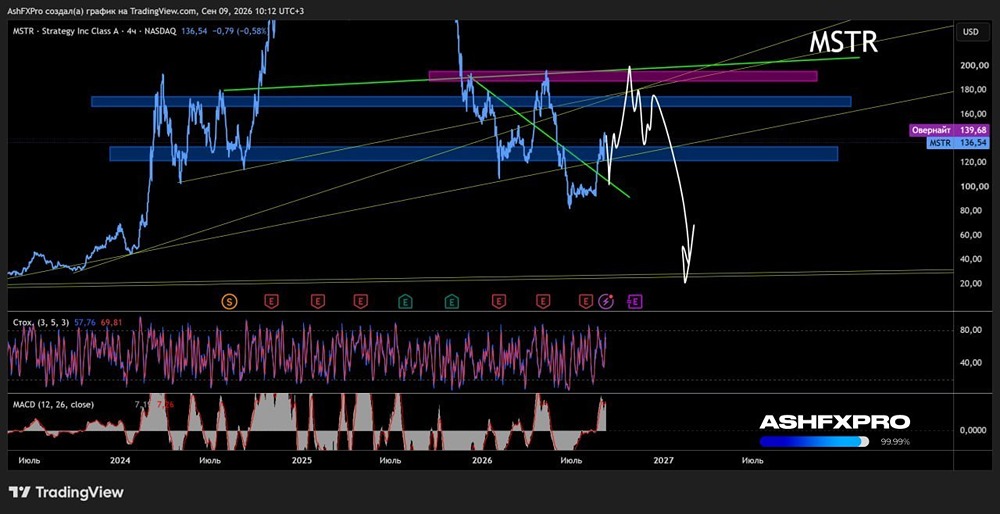Click the MSTR 136,54 price label
The height and width of the screenshot is (514, 1000).
pyautogui.click(x=958, y=143)
